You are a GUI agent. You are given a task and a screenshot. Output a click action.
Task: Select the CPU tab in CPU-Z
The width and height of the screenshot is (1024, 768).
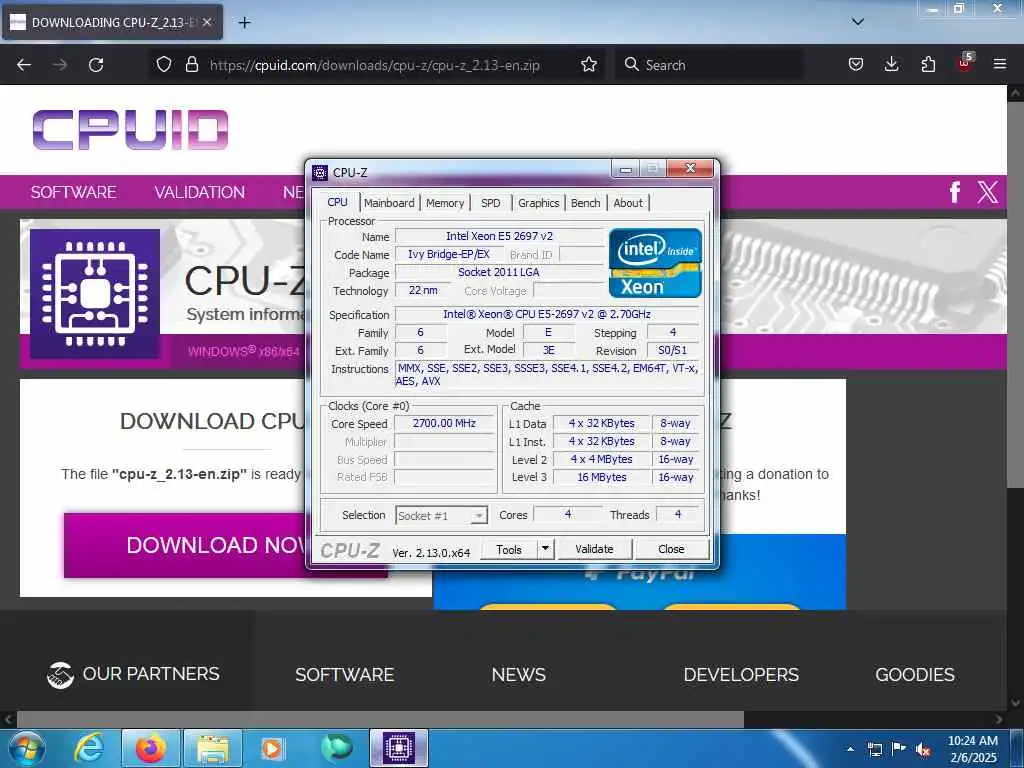pos(338,202)
